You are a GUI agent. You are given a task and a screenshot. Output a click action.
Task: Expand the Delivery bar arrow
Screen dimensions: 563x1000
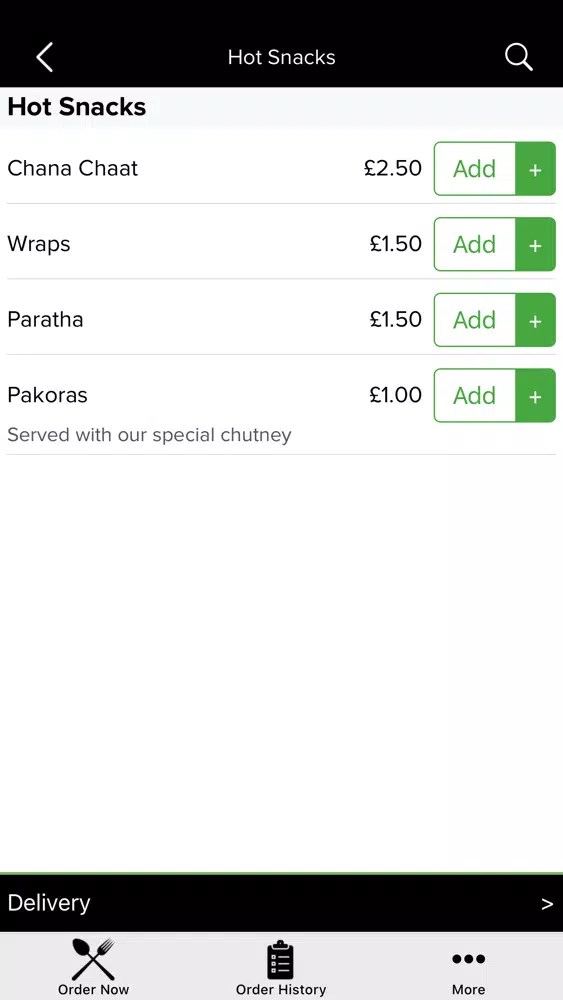tap(547, 904)
